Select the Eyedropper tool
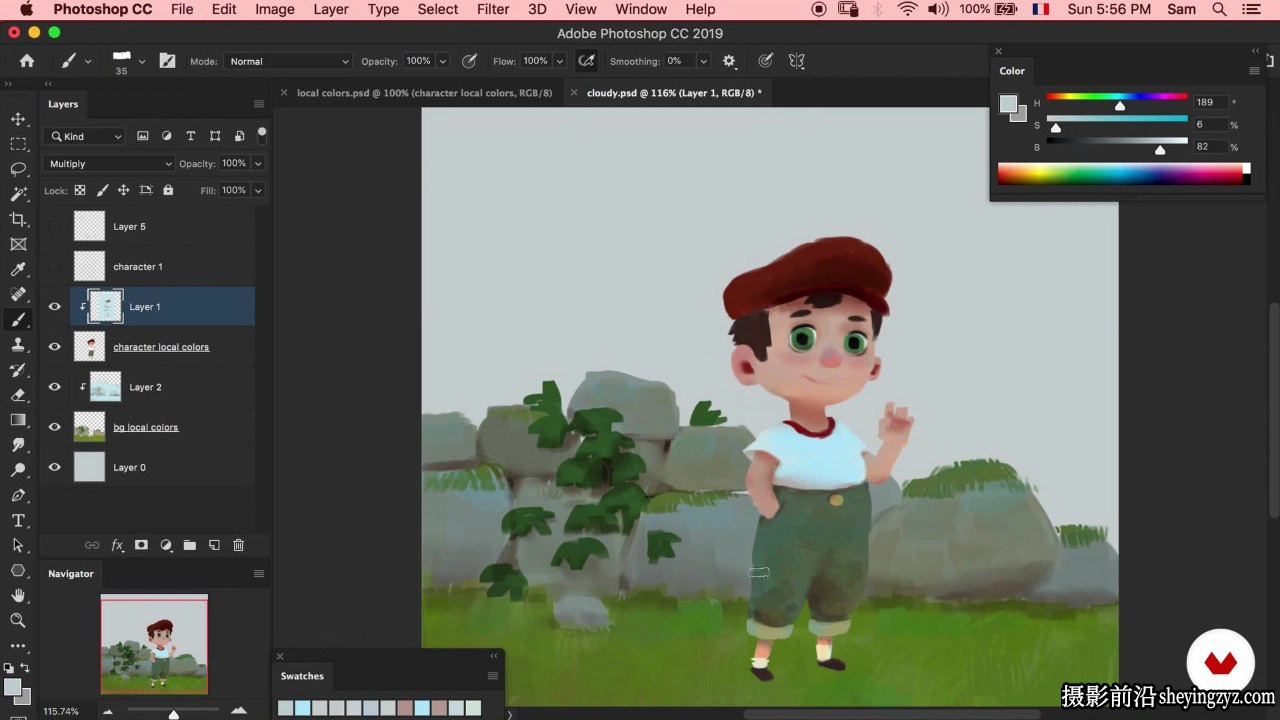This screenshot has width=1280, height=720. (18, 269)
